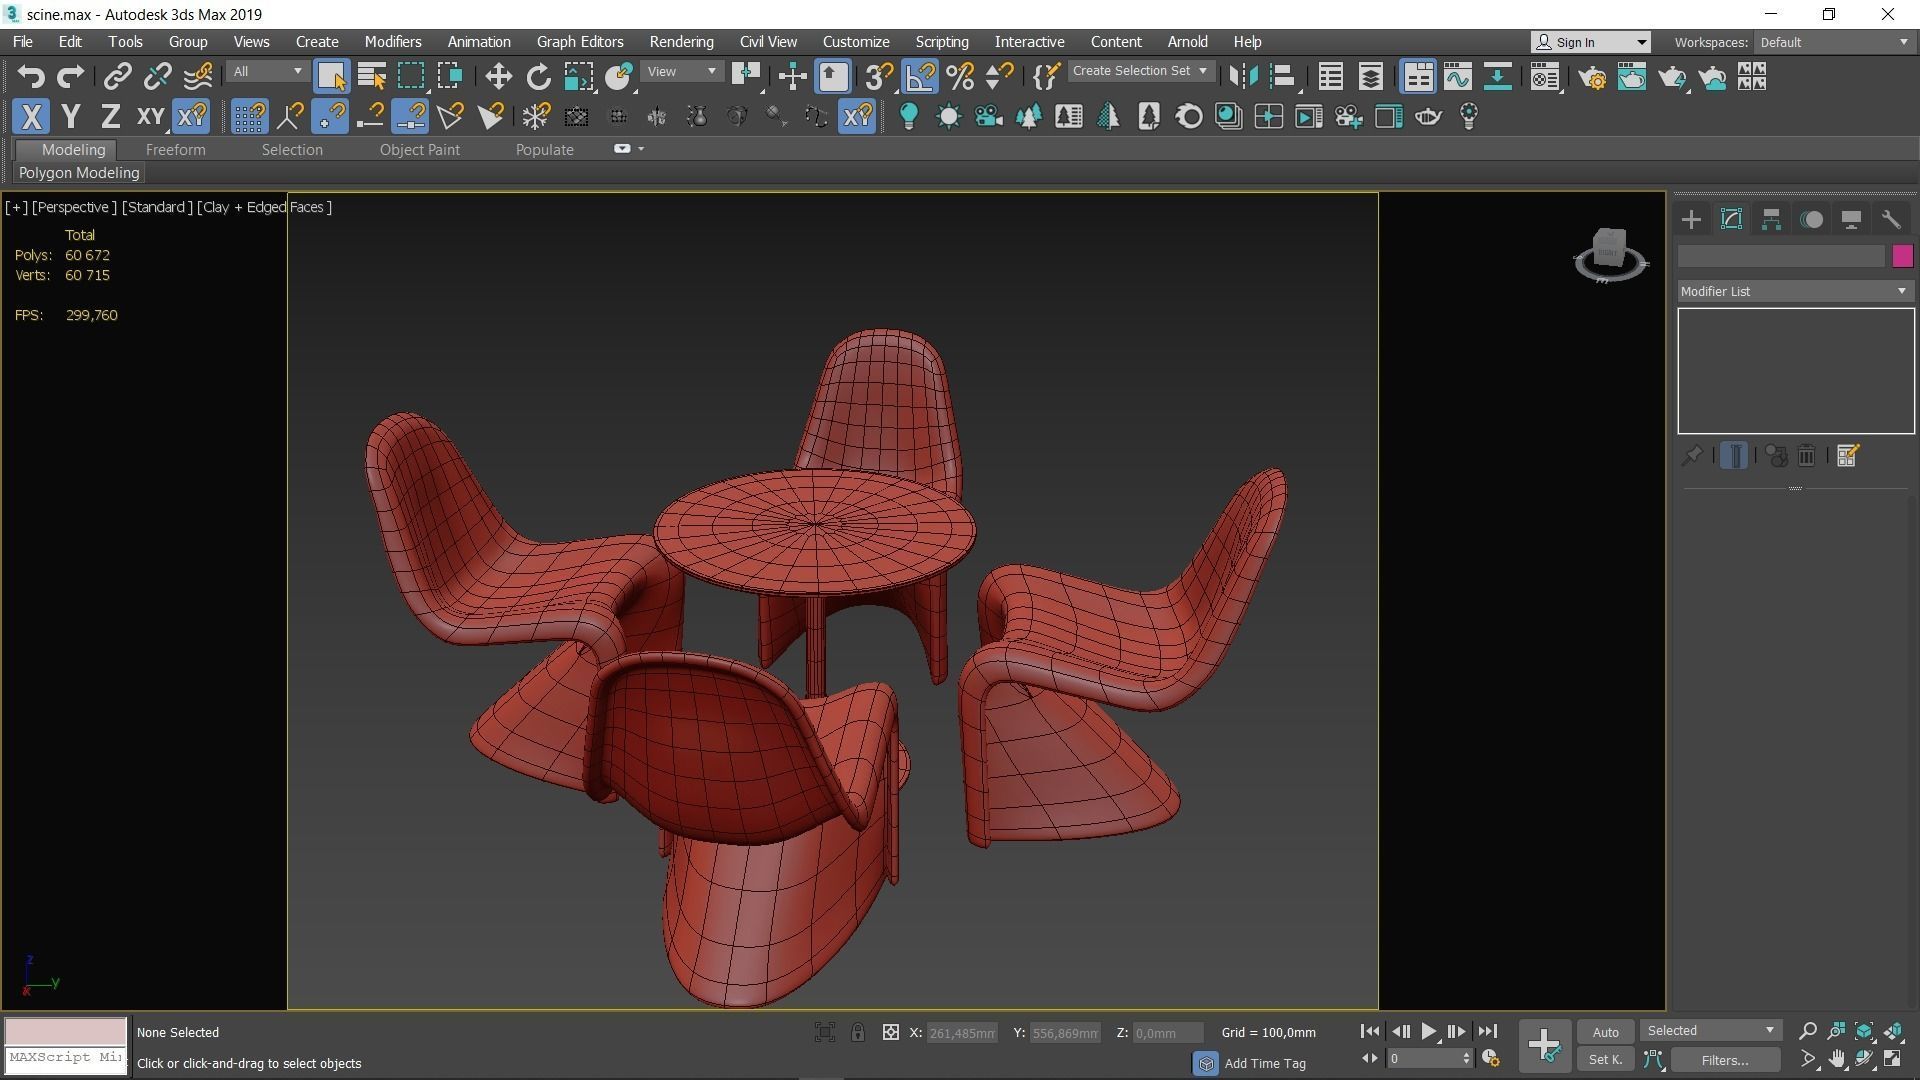Toggle Percent Snap button

960,77
